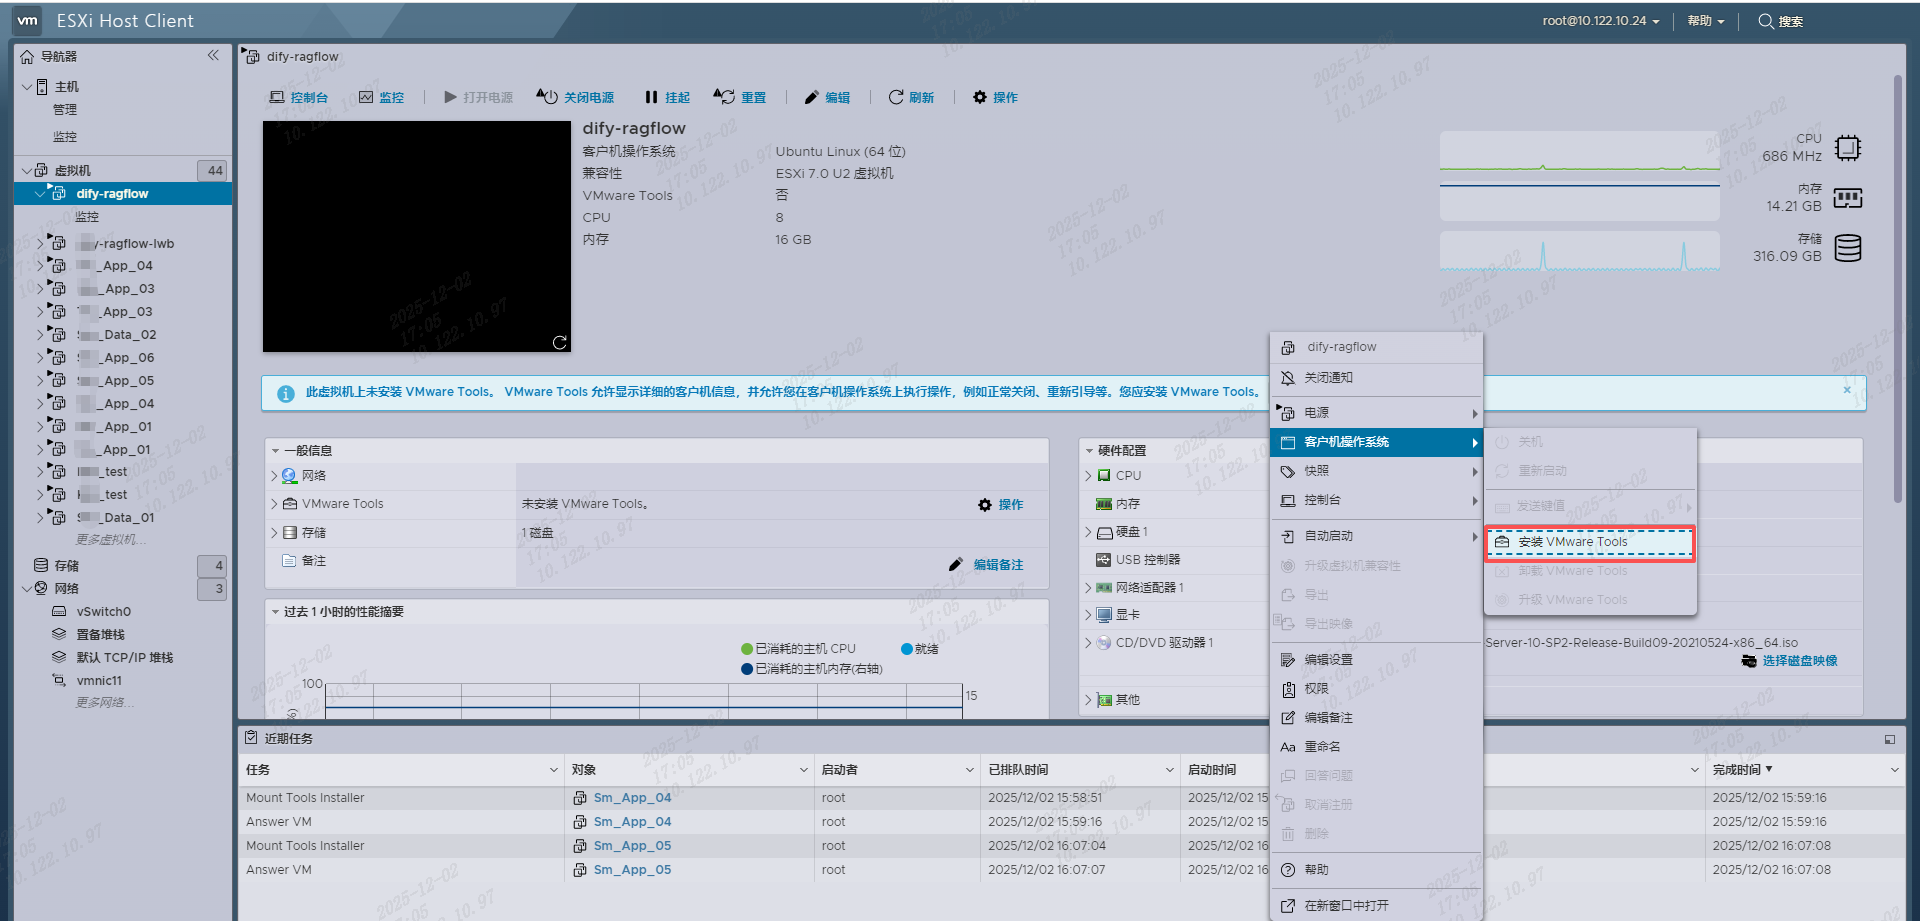Collapse the Virtual Machines tree node
The width and height of the screenshot is (1920, 921).
click(x=27, y=171)
